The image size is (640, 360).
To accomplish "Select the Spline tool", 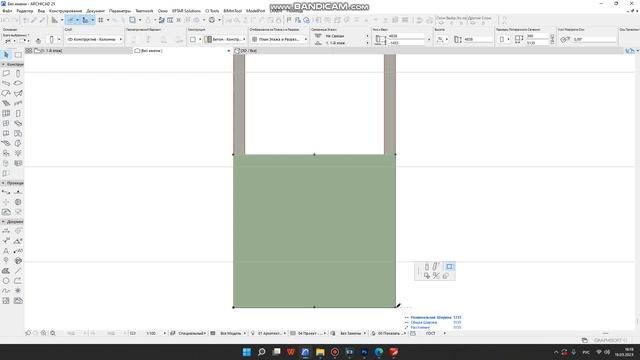I will point(6,291).
